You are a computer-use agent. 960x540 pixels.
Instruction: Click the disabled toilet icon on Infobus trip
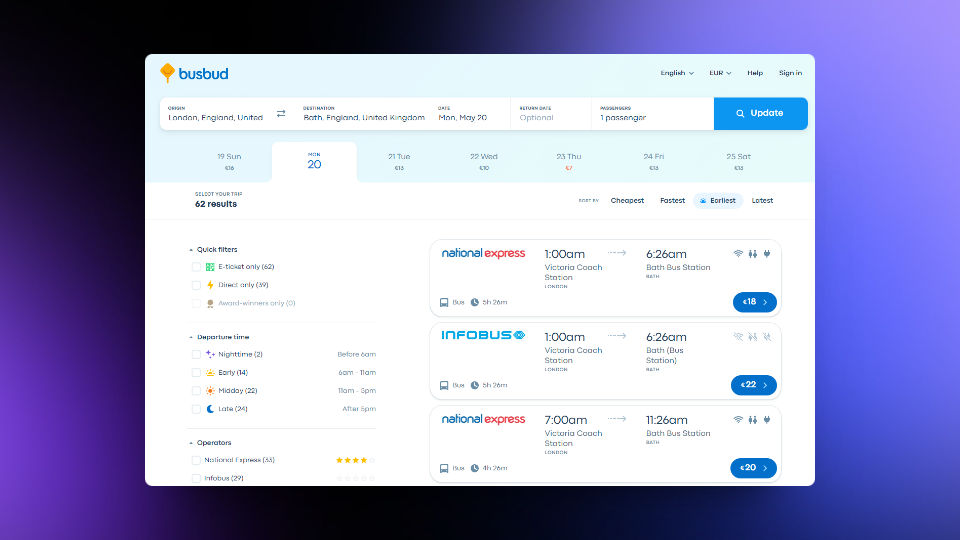click(752, 337)
